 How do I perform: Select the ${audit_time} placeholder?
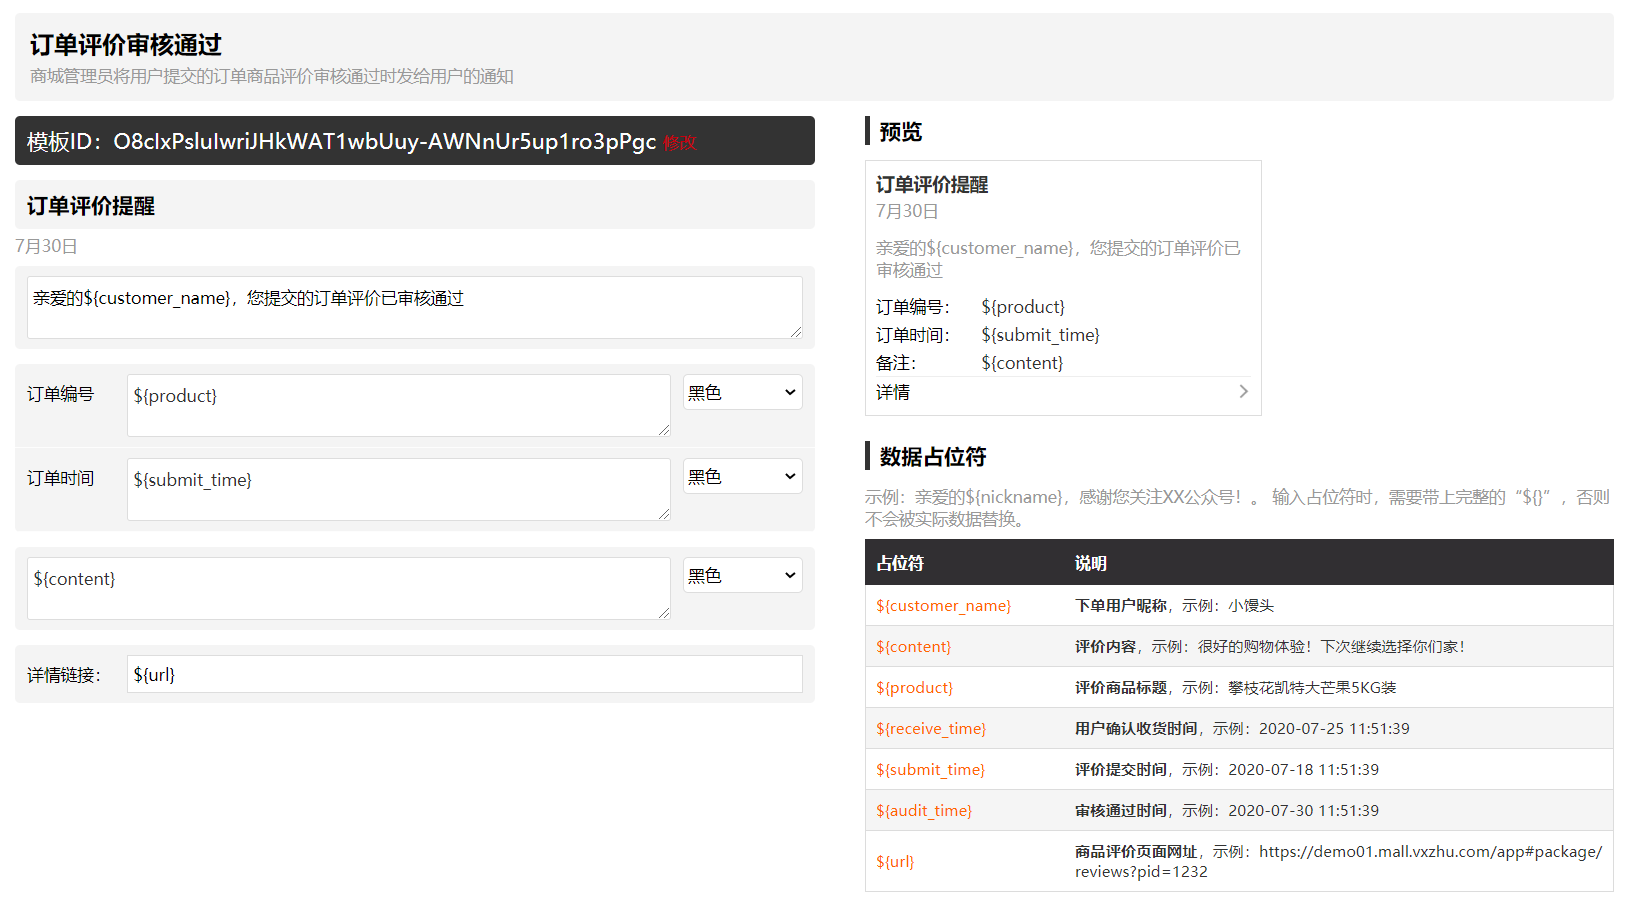(923, 810)
